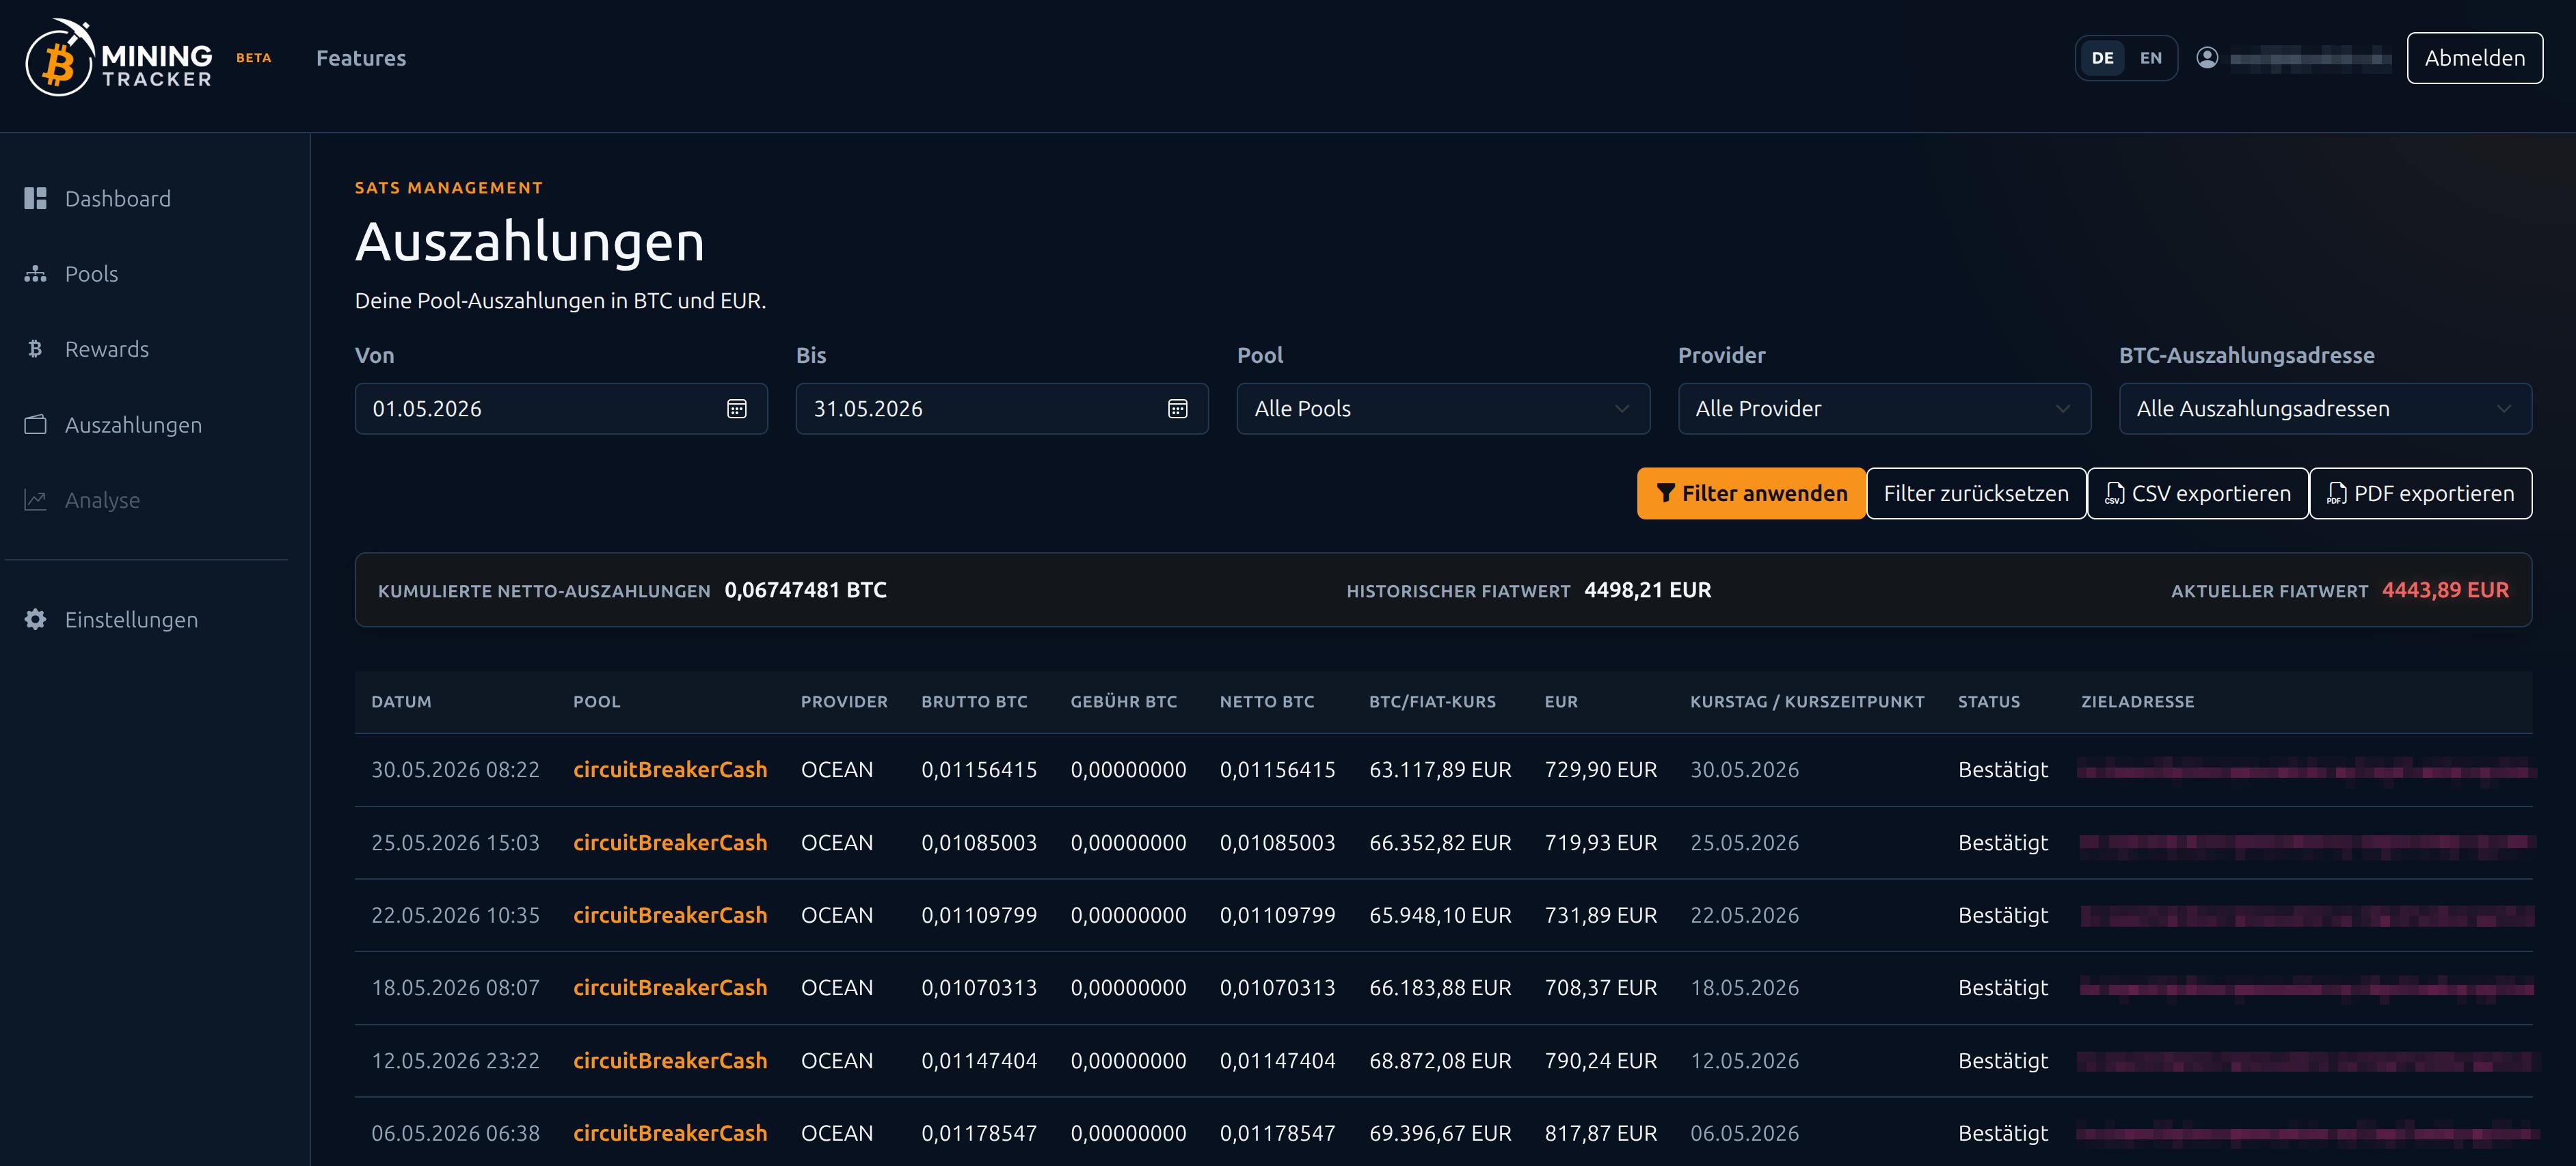Open Features in top navigation
This screenshot has width=2576, height=1166.
(x=361, y=58)
